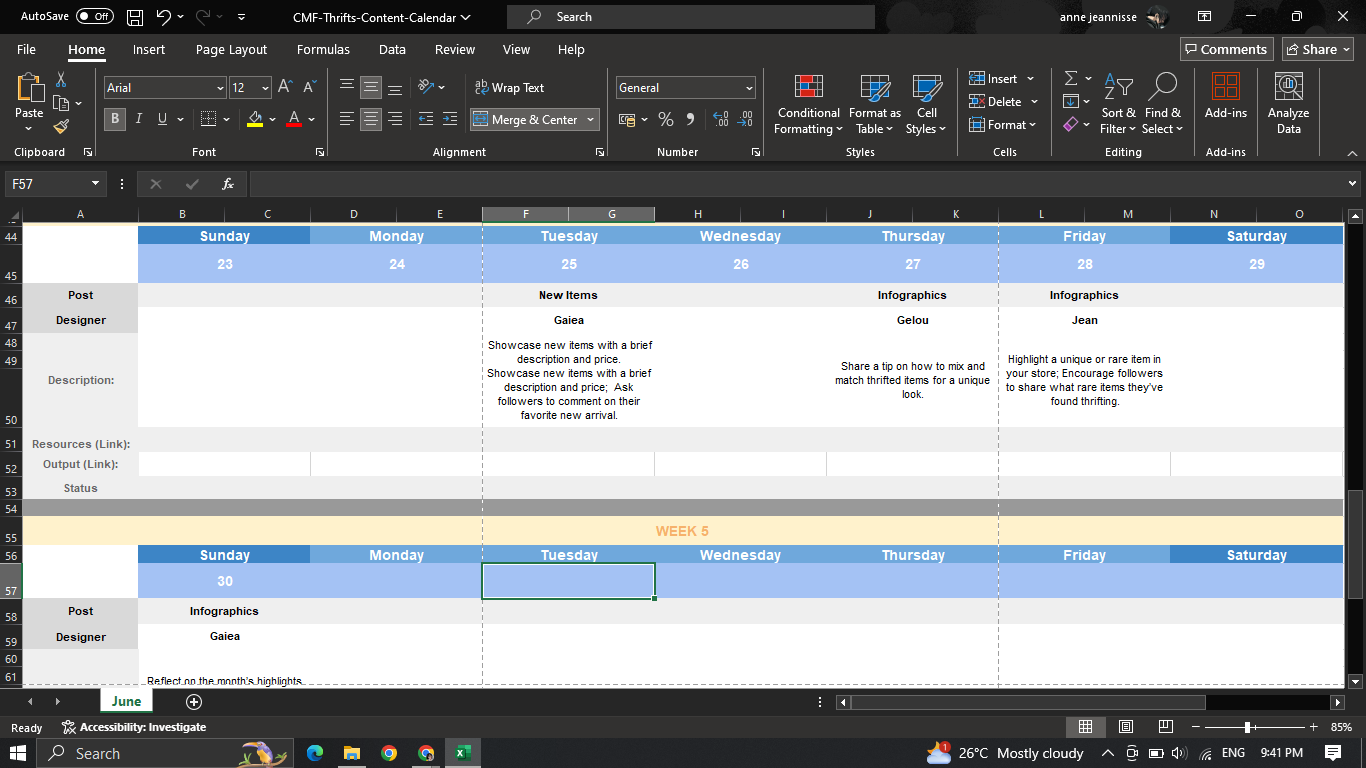Open Cell Styles gallery
Image resolution: width=1366 pixels, height=768 pixels.
tap(927, 104)
